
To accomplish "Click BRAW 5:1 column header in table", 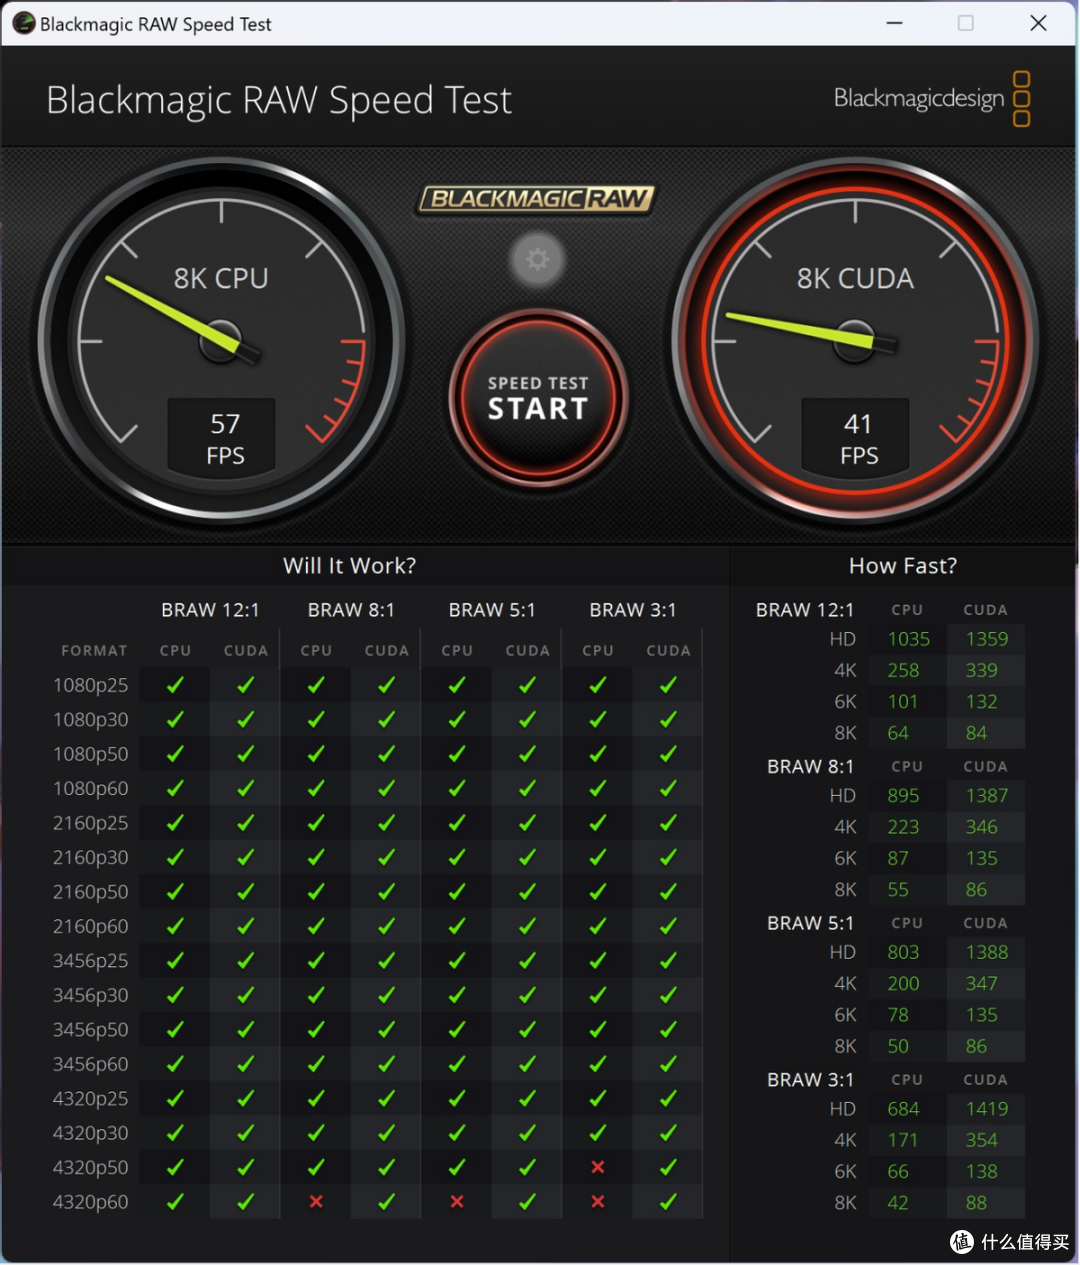I will click(x=492, y=610).
